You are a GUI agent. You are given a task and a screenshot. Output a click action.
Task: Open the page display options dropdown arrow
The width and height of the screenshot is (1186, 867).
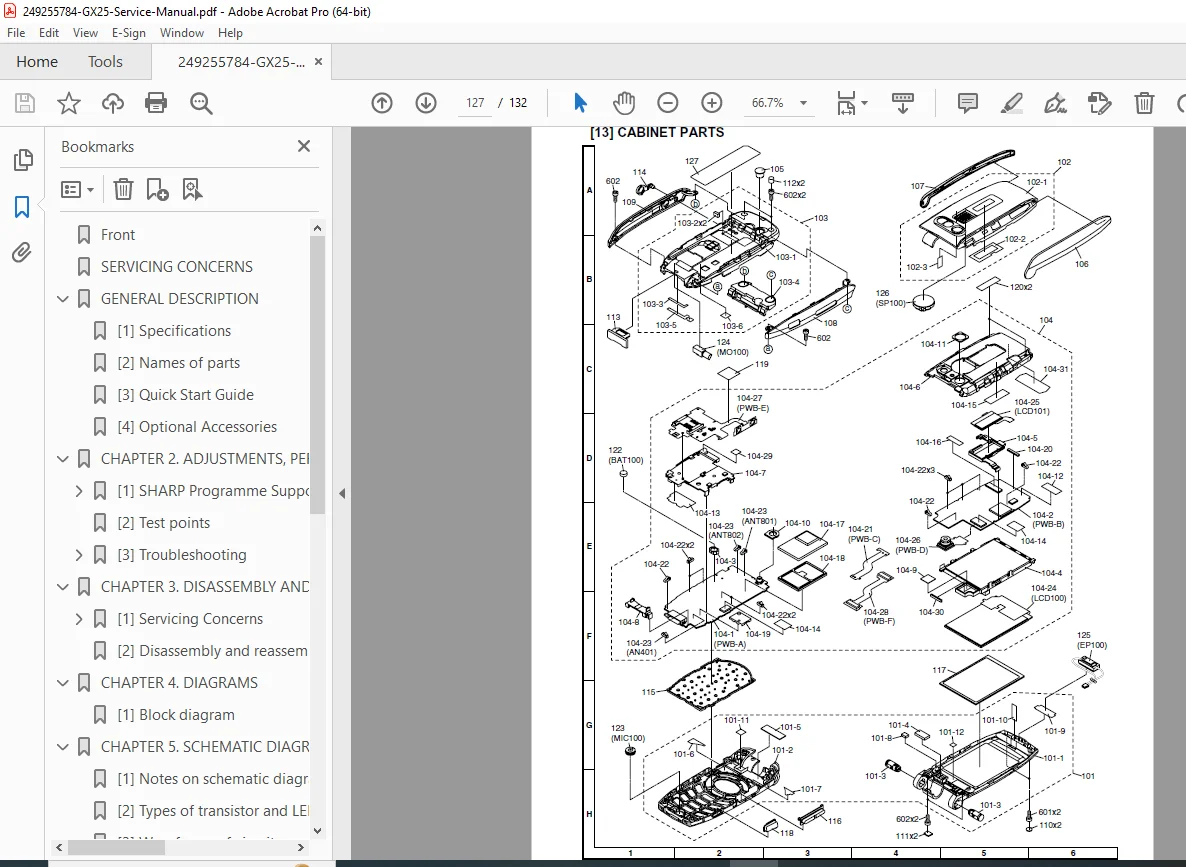tap(865, 103)
